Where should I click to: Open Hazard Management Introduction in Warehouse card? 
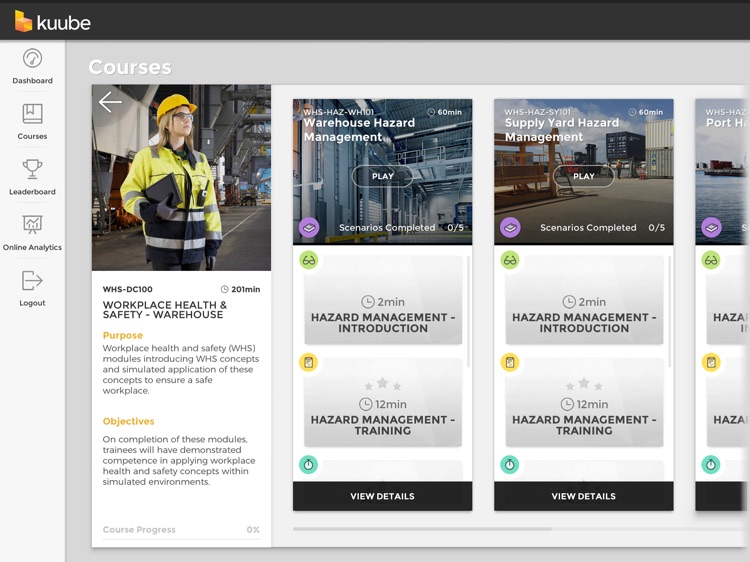click(x=383, y=300)
